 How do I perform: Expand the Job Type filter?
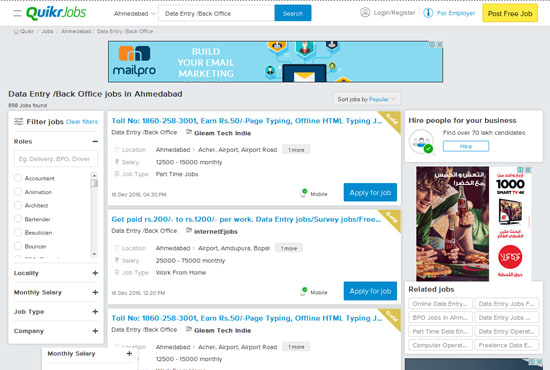click(95, 311)
